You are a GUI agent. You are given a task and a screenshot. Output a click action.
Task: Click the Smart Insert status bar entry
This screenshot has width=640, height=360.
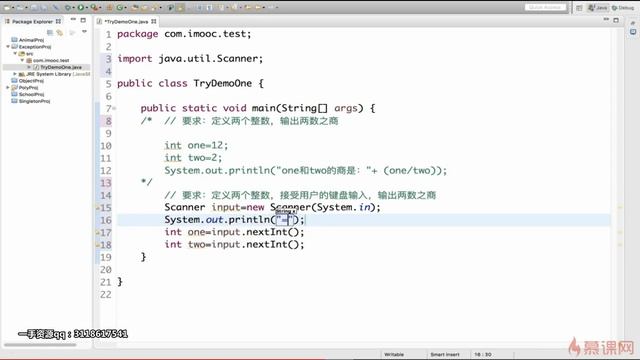click(445, 355)
